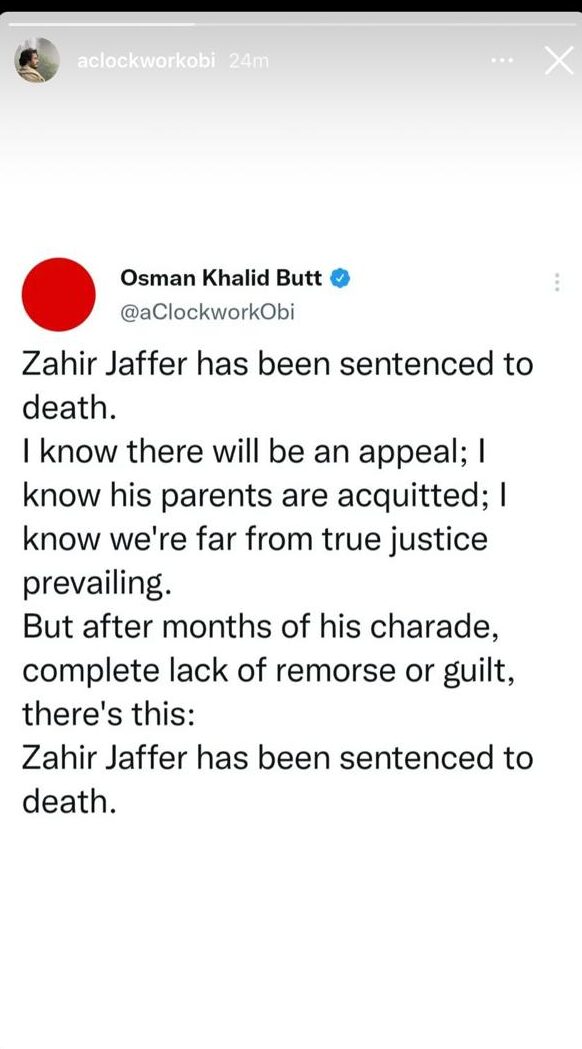This screenshot has width=582, height=1049.
Task: Open the @aClockworkObi Twitter handle
Action: (207, 312)
